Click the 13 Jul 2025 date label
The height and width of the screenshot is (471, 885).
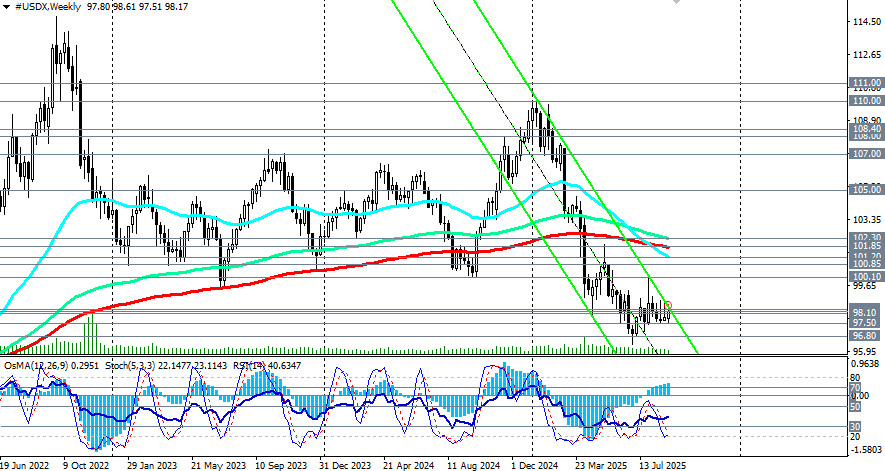coord(663,465)
